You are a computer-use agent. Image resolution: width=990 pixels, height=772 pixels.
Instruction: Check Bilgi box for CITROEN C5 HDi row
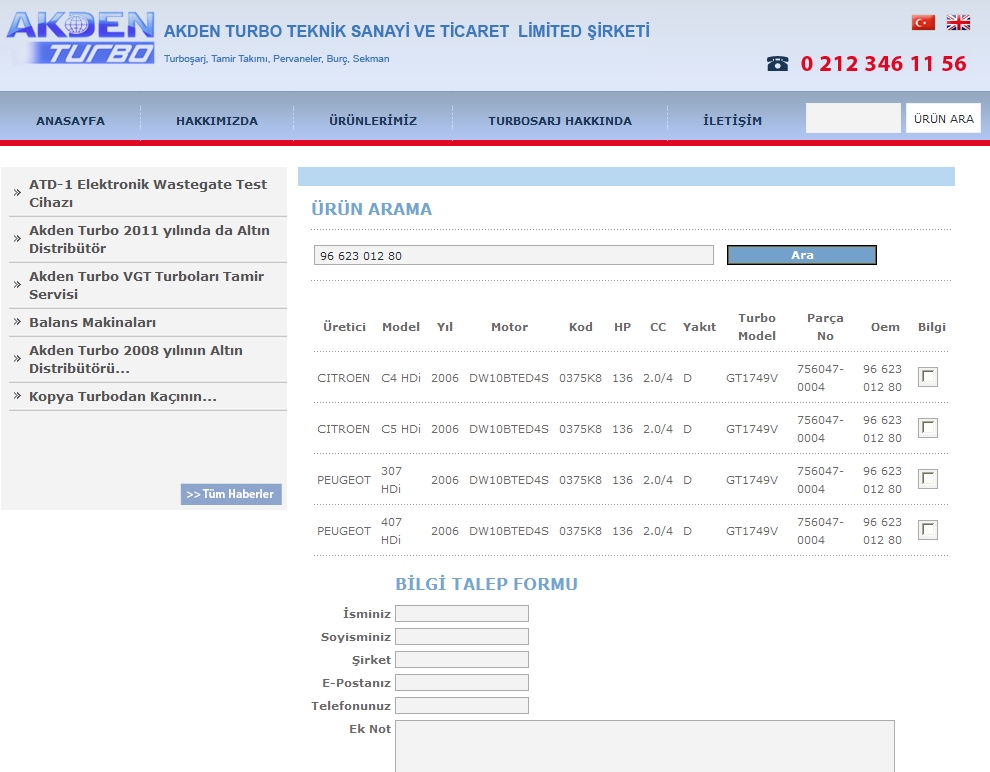coord(927,429)
